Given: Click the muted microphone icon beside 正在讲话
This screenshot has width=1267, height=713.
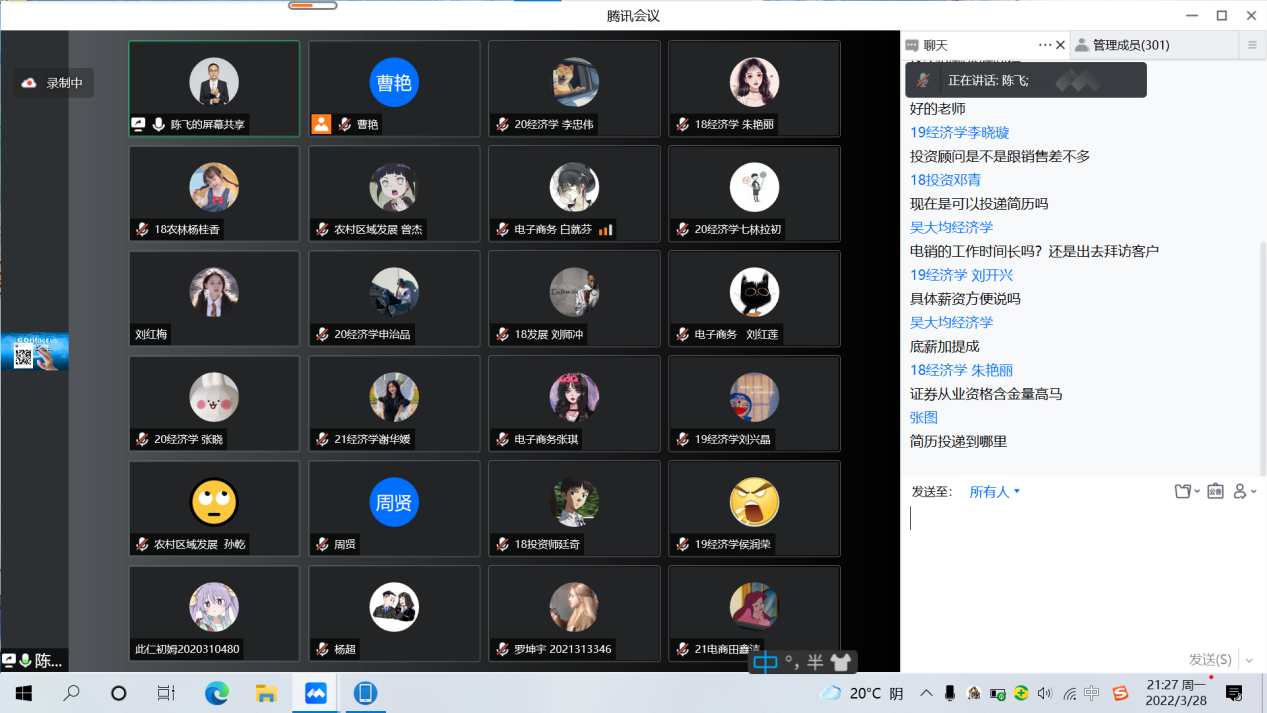Looking at the screenshot, I should 924,80.
